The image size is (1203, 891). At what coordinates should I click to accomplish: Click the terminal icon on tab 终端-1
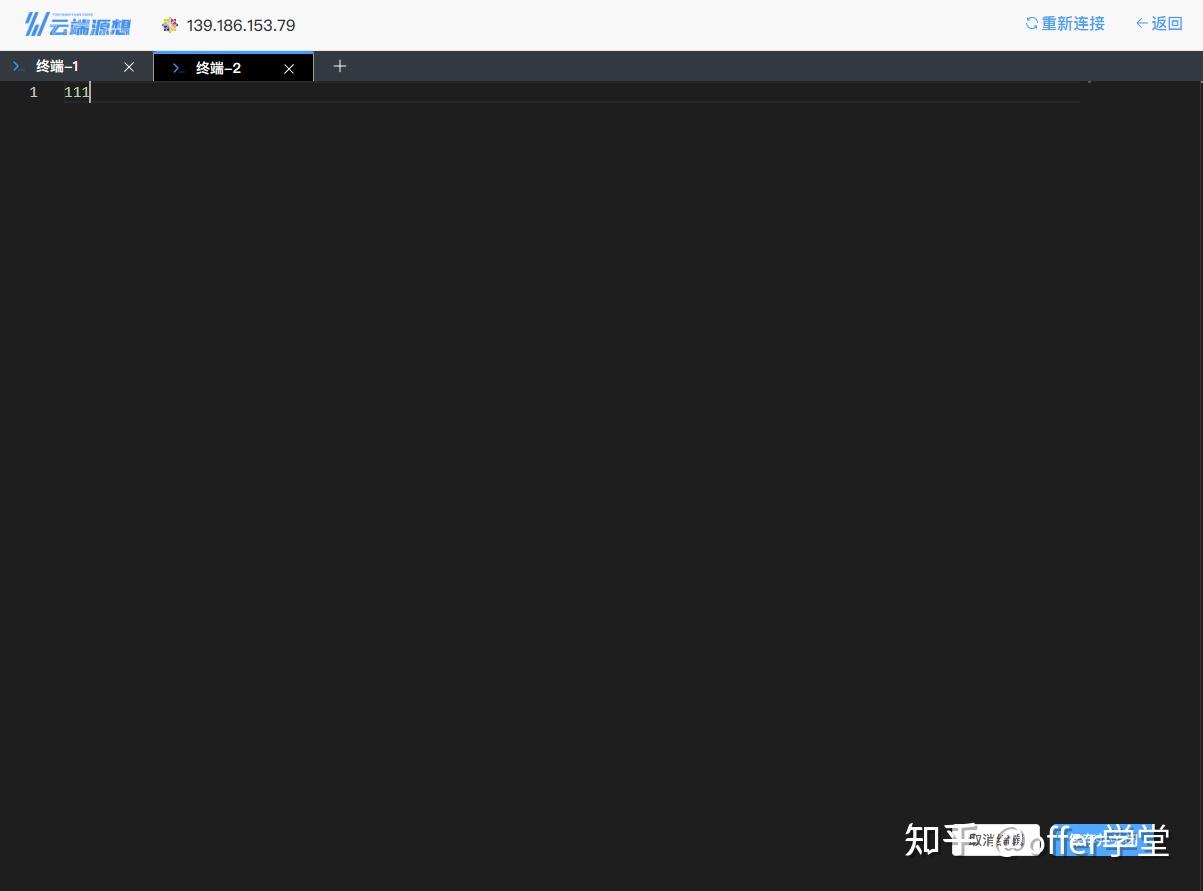[x=17, y=66]
